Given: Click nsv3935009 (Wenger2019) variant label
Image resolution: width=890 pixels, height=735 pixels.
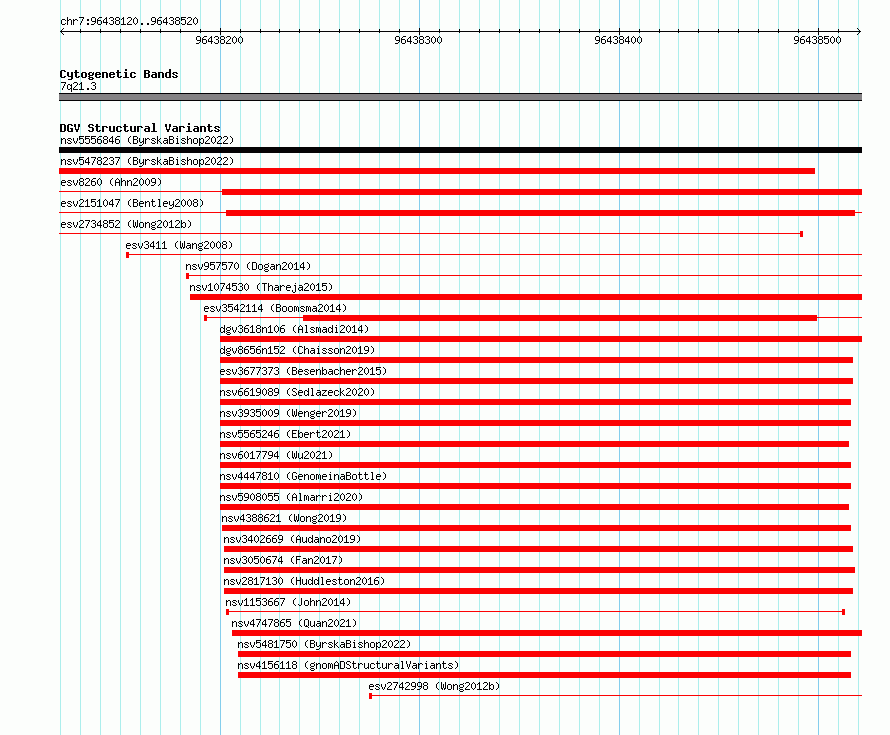Looking at the screenshot, I should [x=288, y=413].
